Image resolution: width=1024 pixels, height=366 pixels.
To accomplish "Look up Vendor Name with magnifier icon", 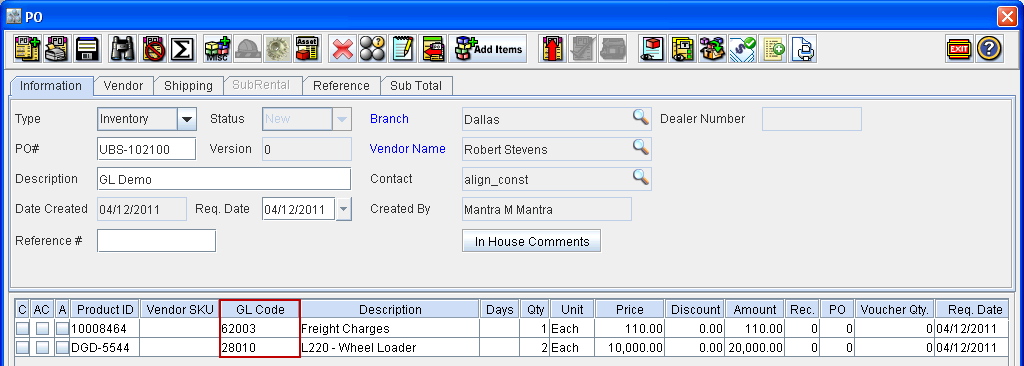I will [641, 148].
